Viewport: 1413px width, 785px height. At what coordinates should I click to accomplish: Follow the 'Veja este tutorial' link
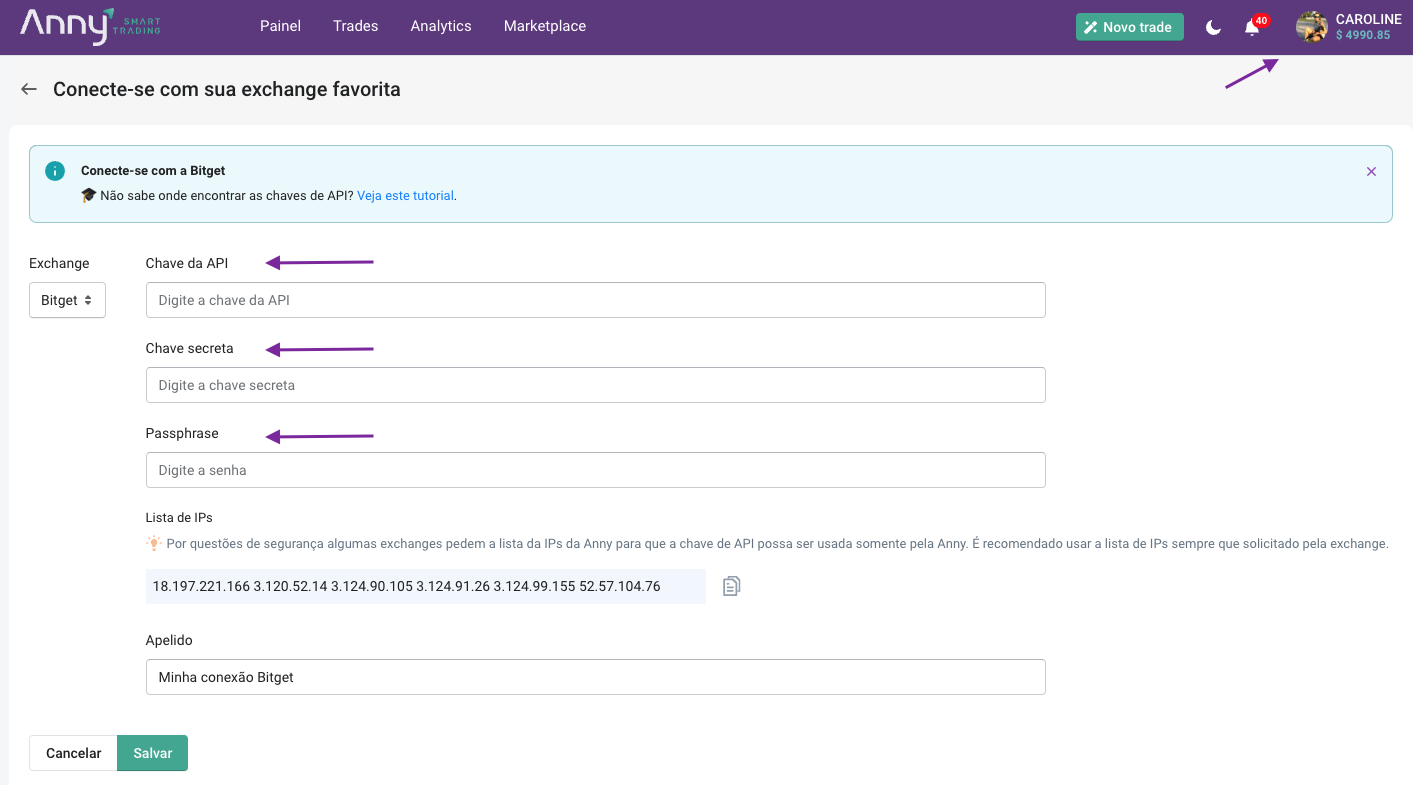point(406,196)
